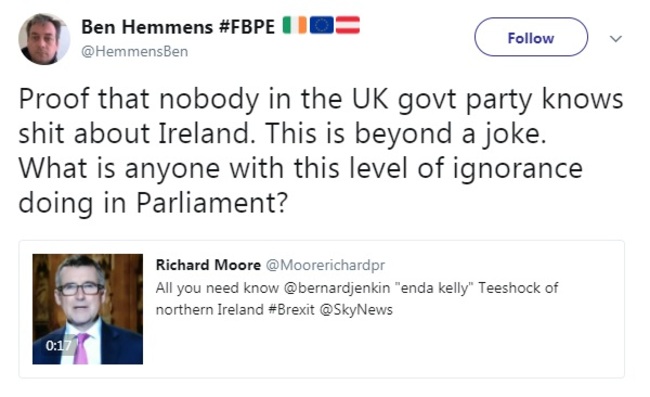Image resolution: width=650 pixels, height=397 pixels.
Task: Click the Irish tricolour flag emoji
Action: coord(294,25)
